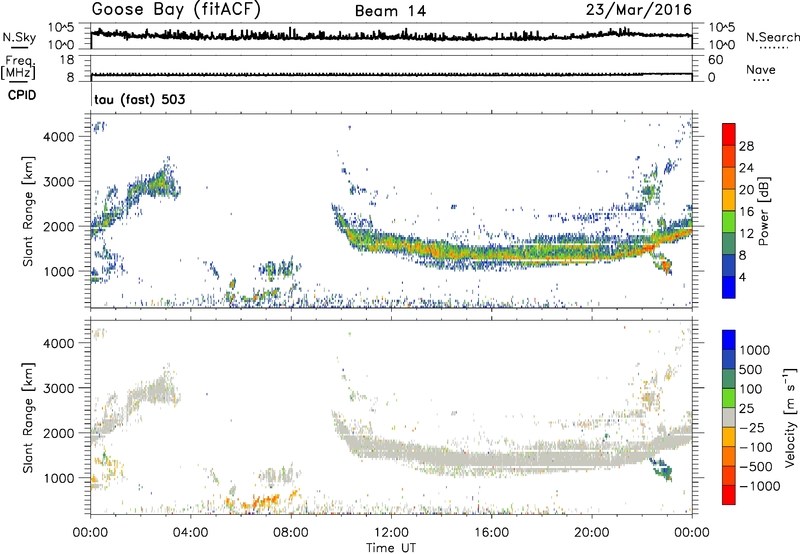The height and width of the screenshot is (554, 800).
Task: Select the "08:00" time tick label
Action: point(291,533)
